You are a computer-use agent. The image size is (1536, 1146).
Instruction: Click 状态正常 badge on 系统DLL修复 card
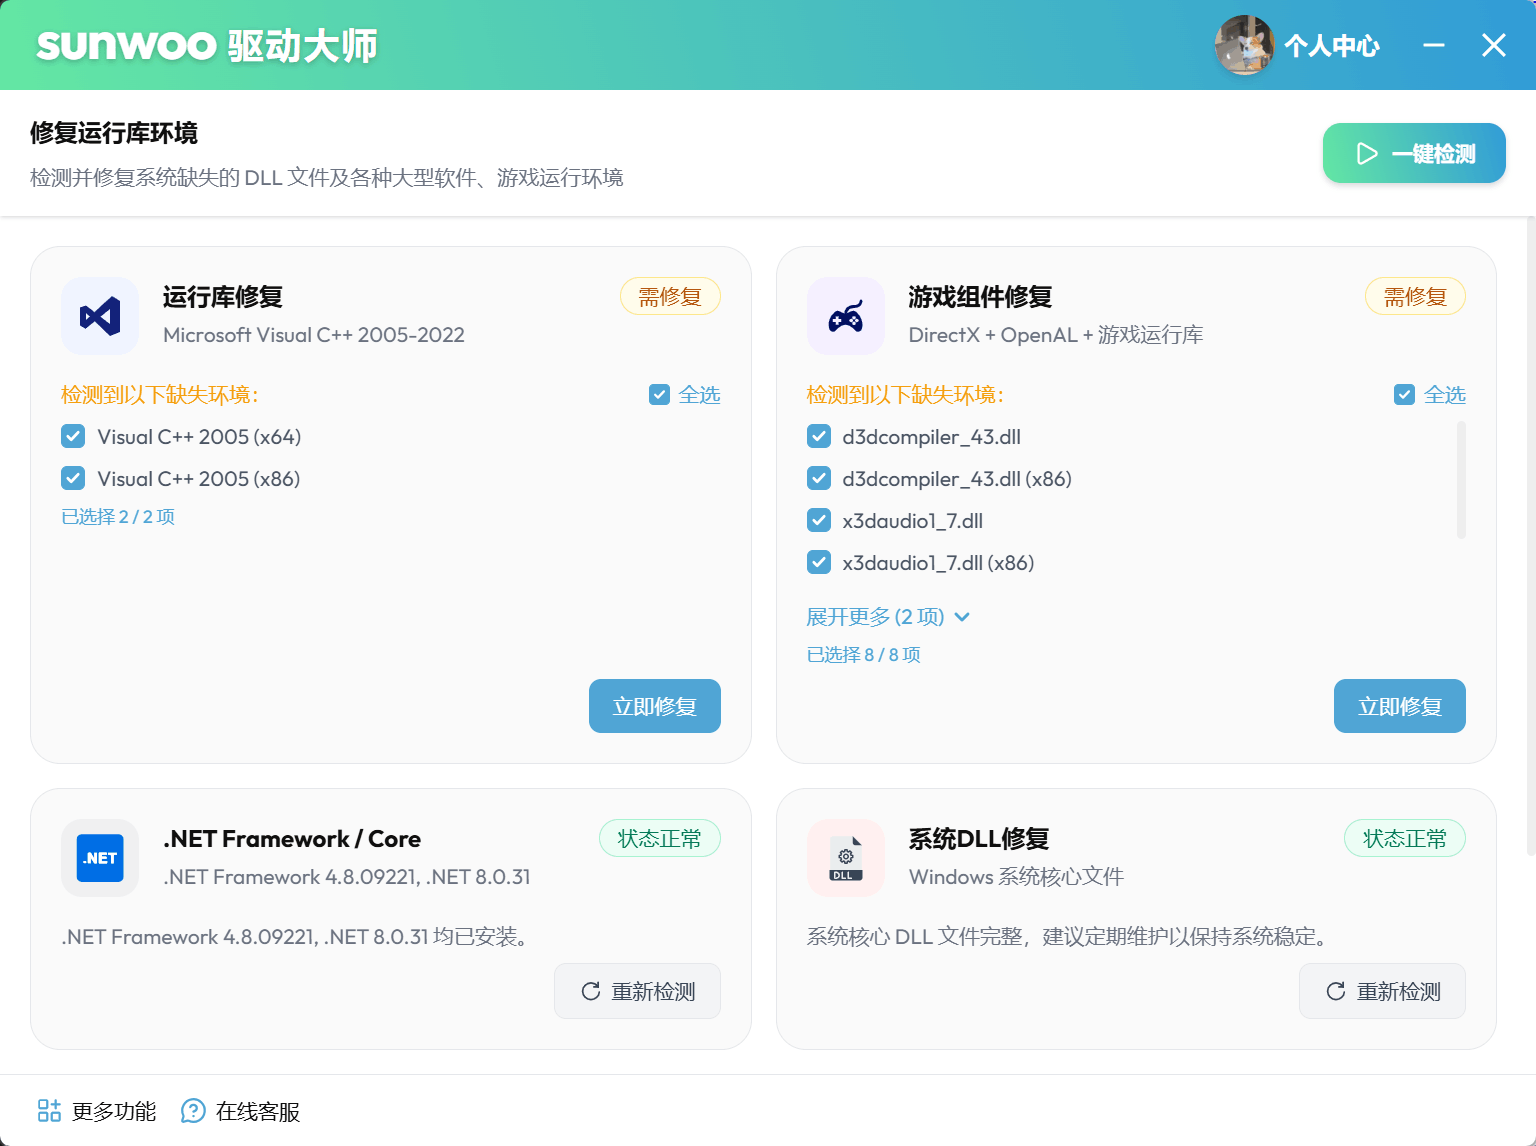click(1405, 838)
